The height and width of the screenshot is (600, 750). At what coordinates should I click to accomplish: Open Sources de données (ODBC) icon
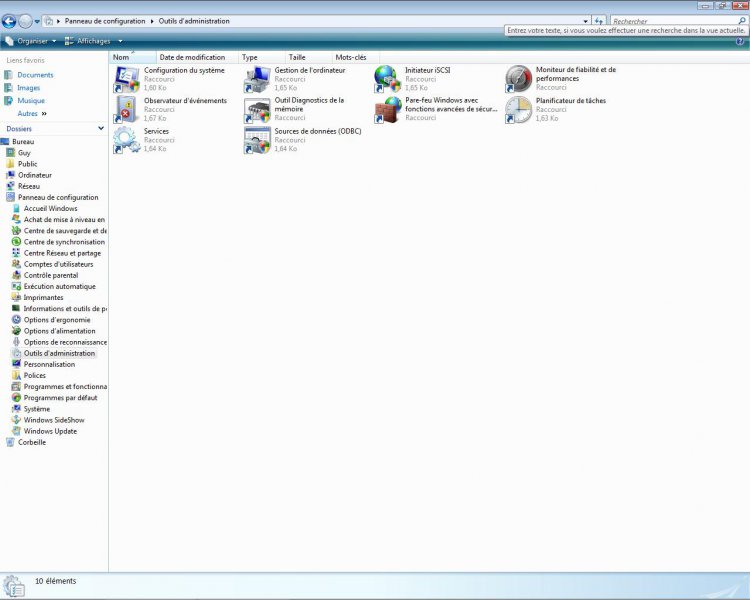257,140
